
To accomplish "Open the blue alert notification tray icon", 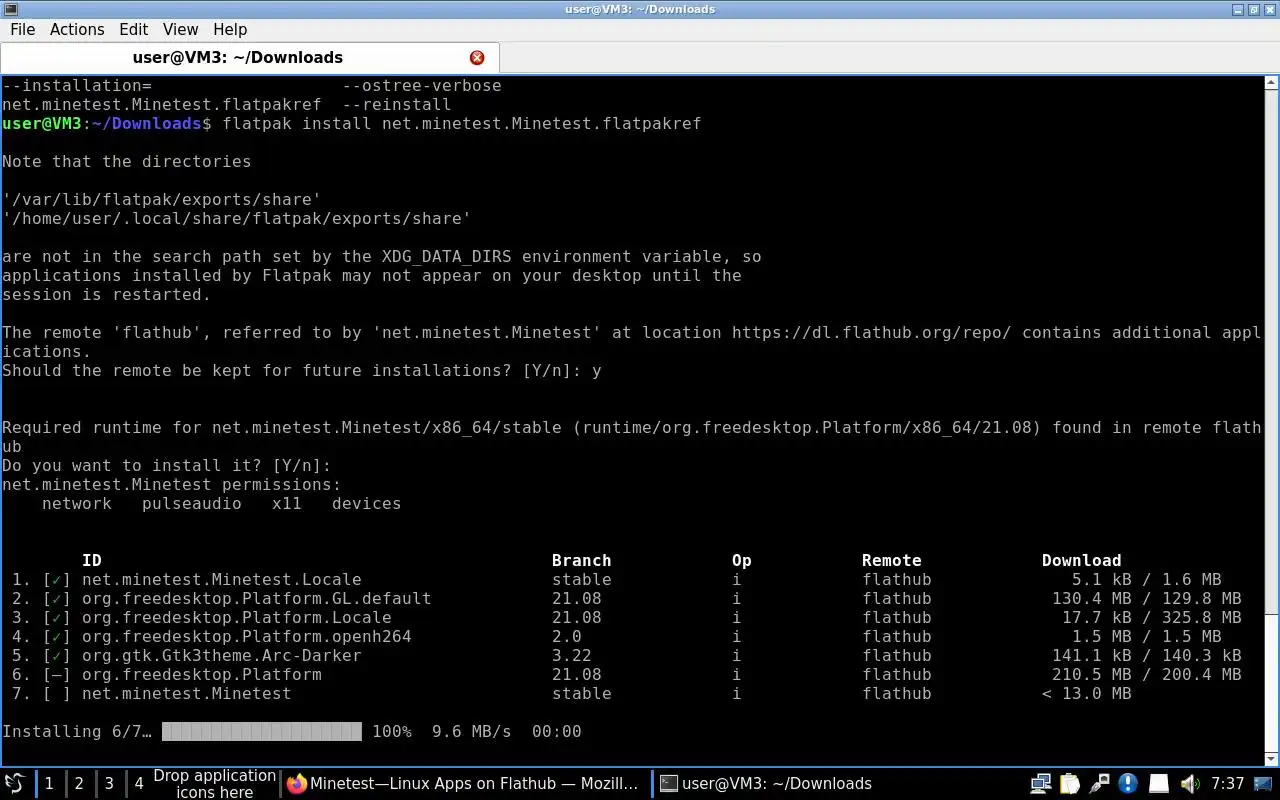I will coord(1128,783).
